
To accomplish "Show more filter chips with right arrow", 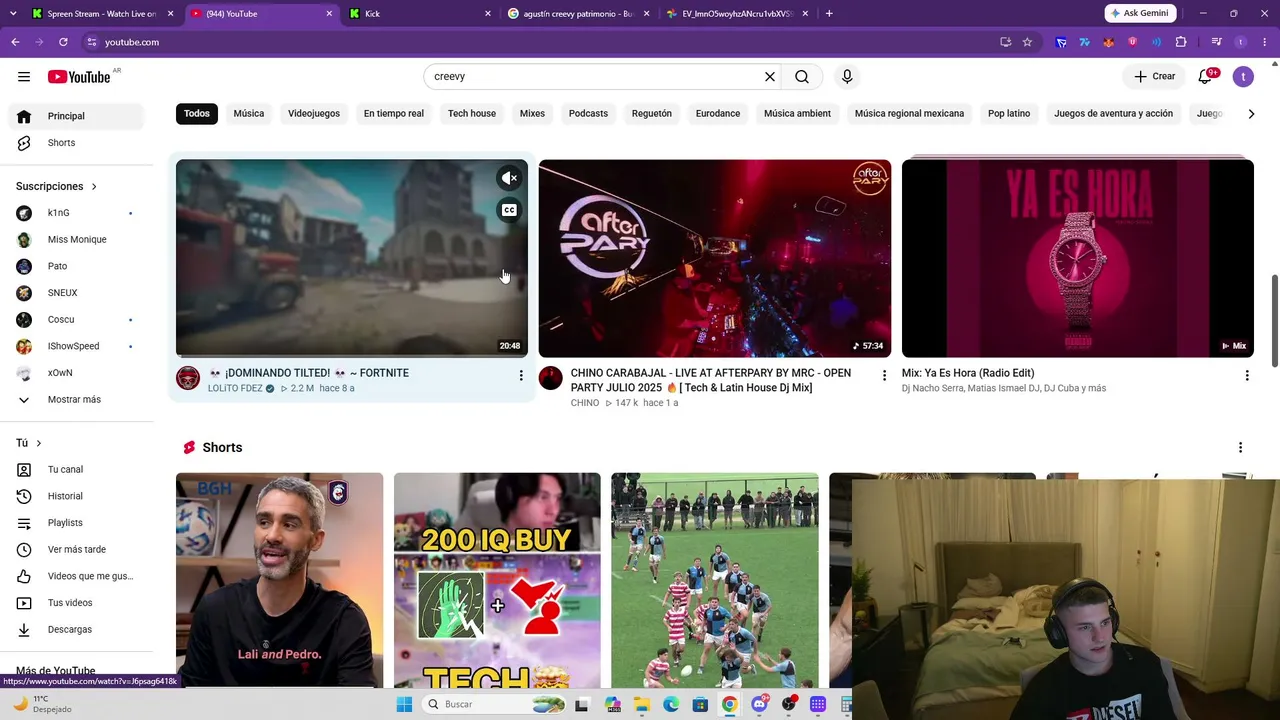I will [1251, 114].
